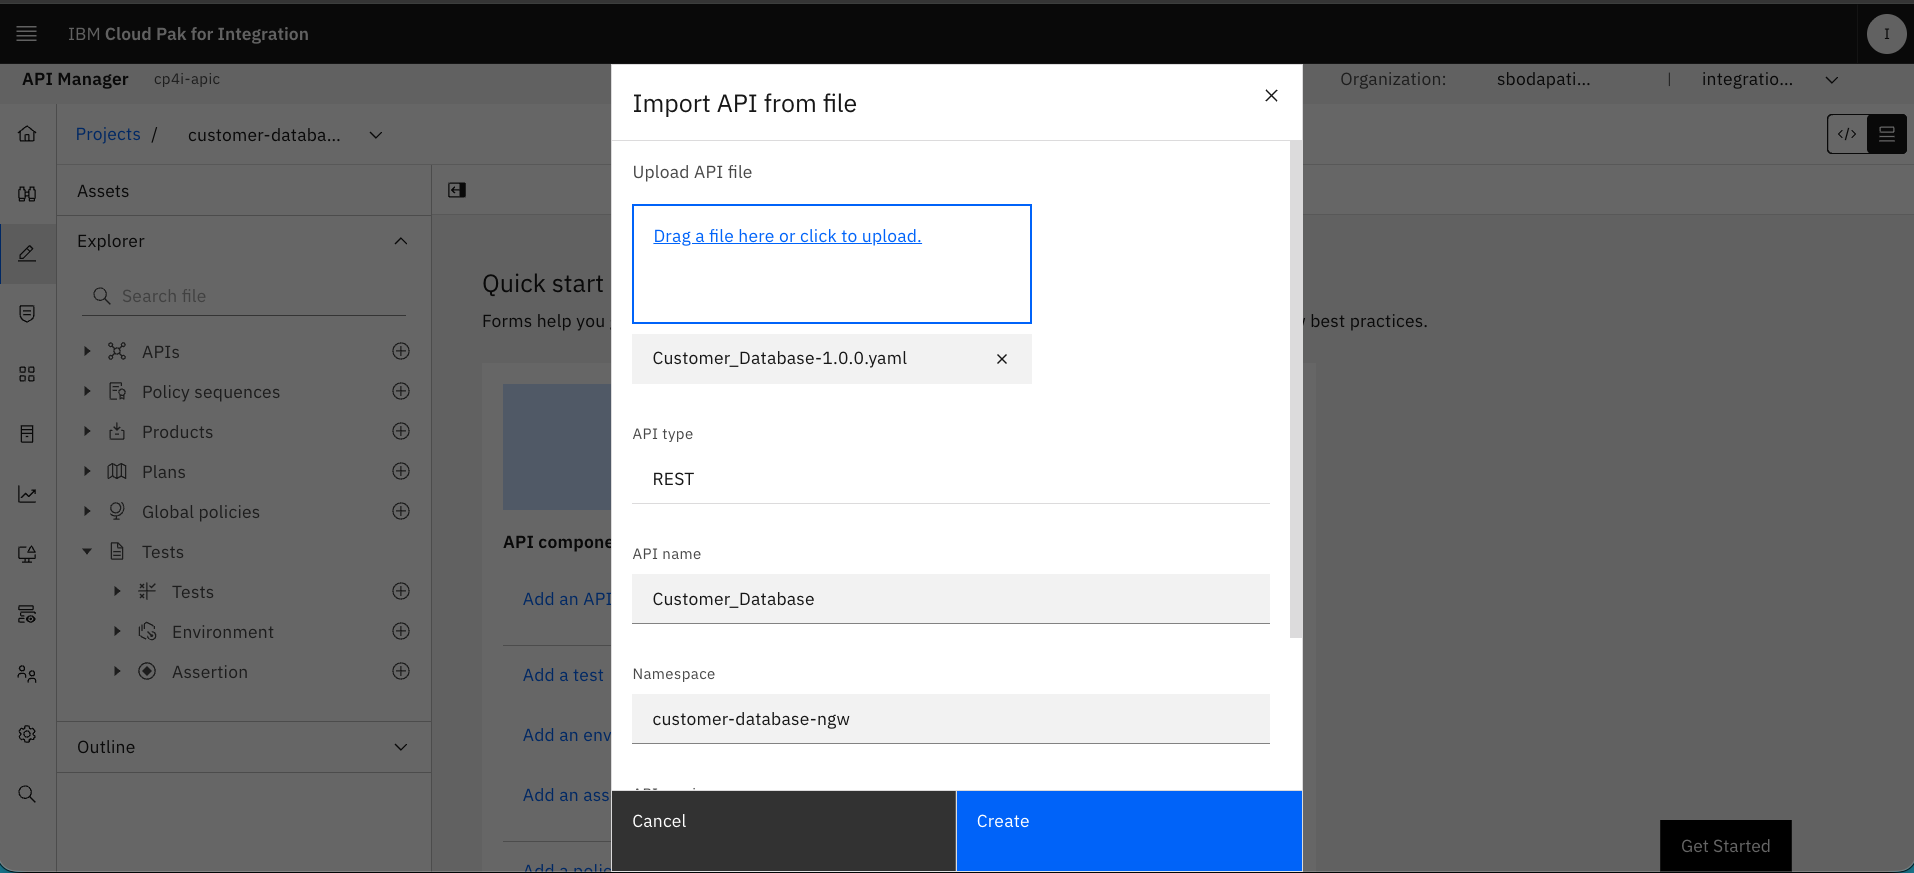This screenshot has width=1914, height=873.
Task: Click the analytics chart icon in the sidebar
Action: (27, 494)
